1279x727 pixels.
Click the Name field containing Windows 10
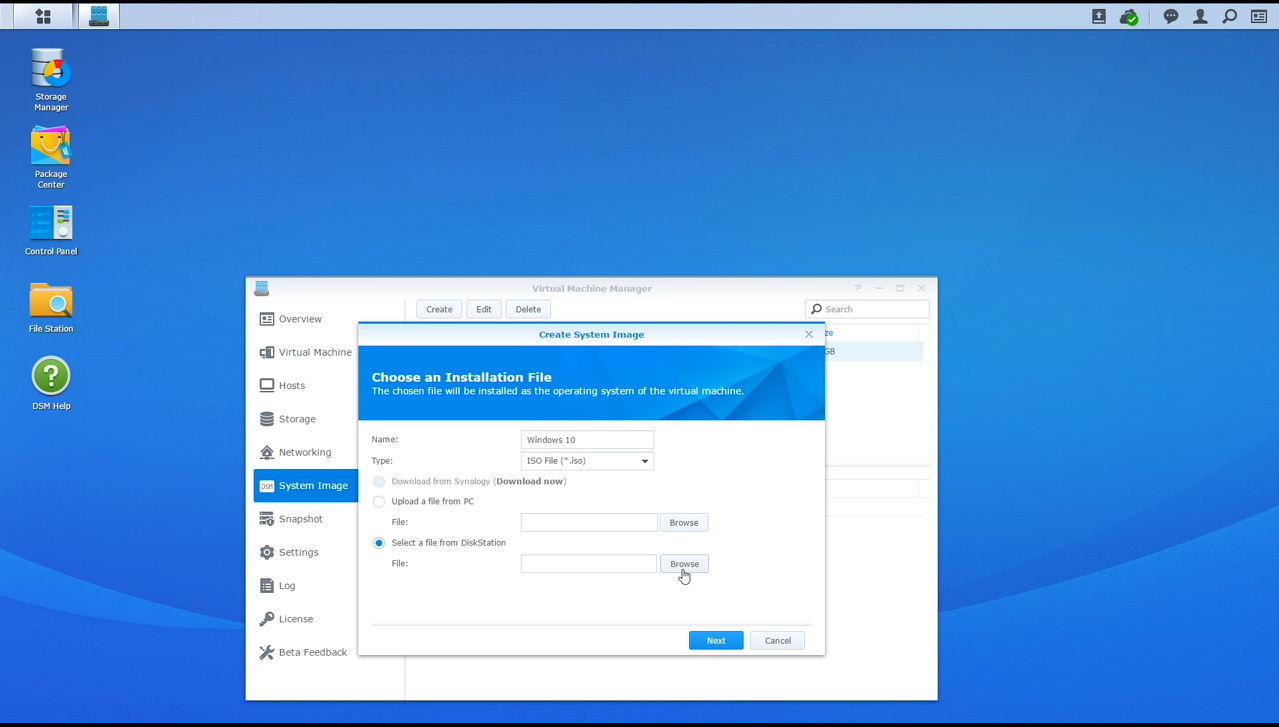point(586,439)
